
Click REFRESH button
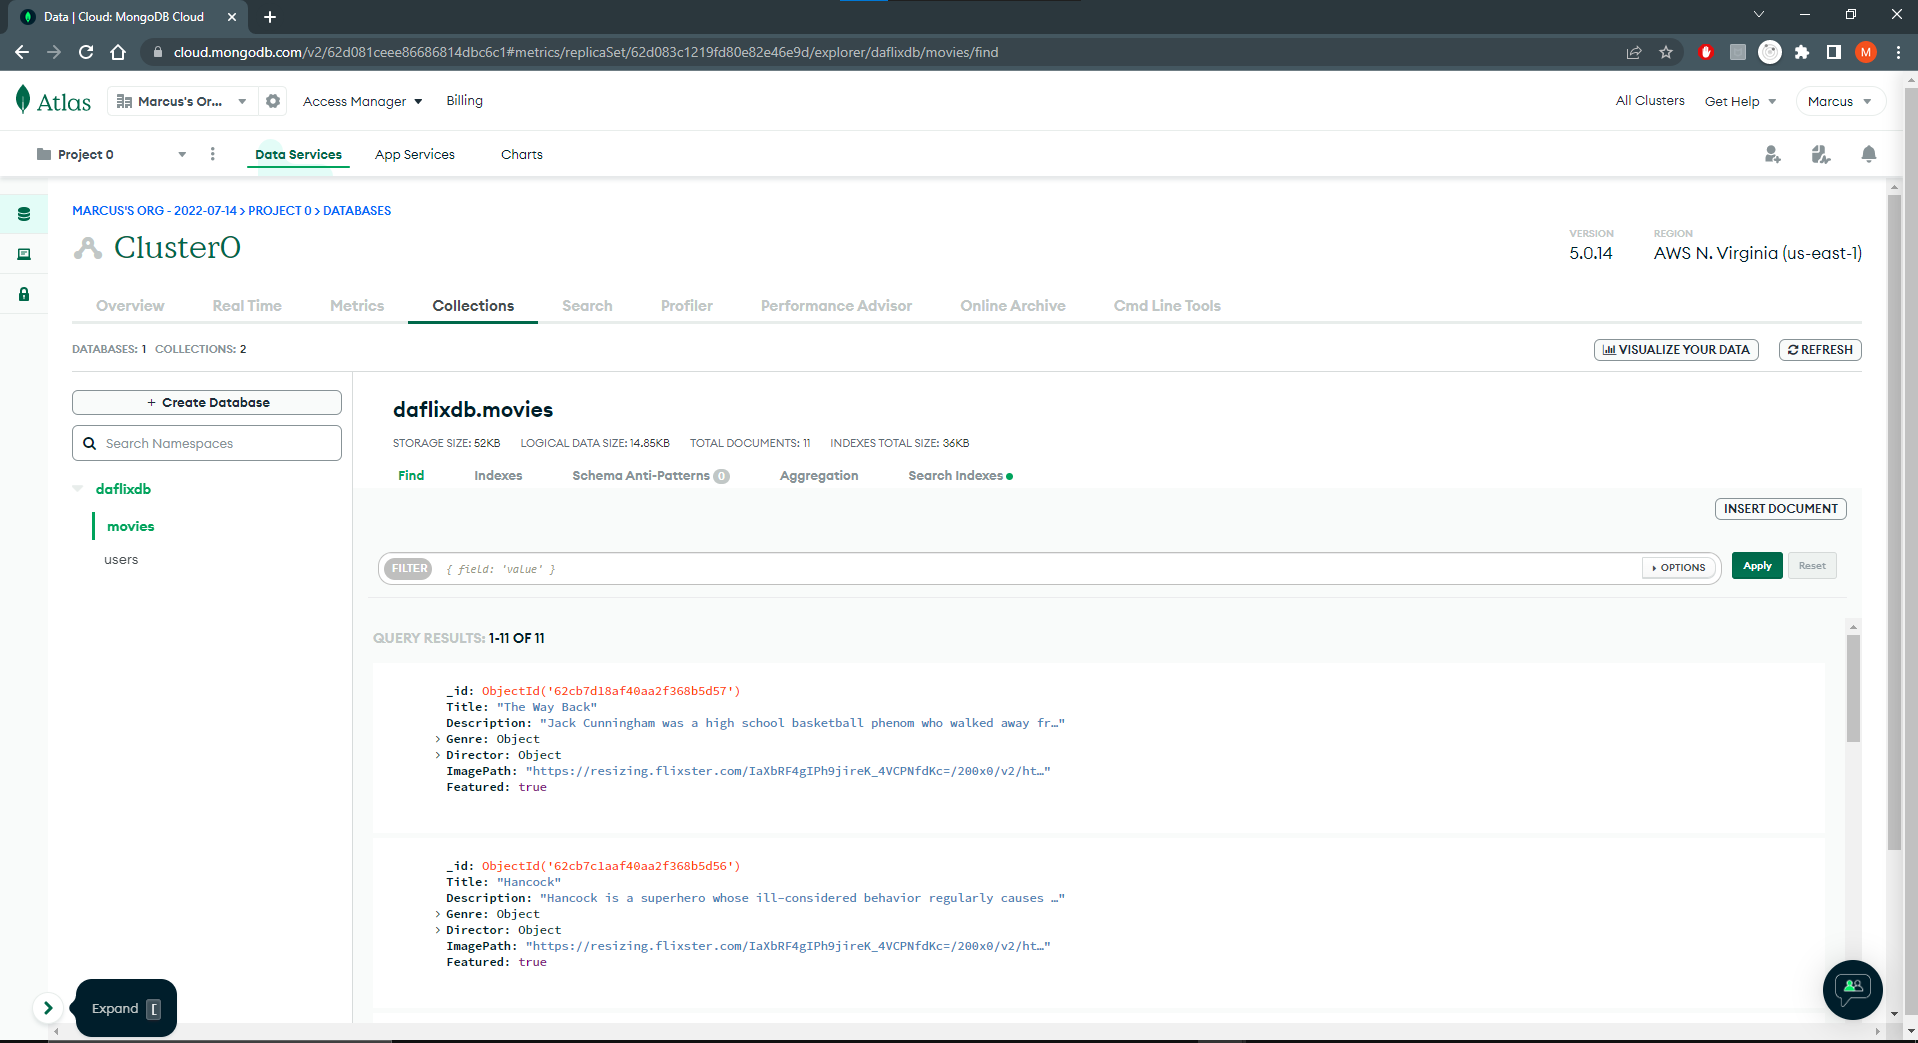pos(1820,349)
